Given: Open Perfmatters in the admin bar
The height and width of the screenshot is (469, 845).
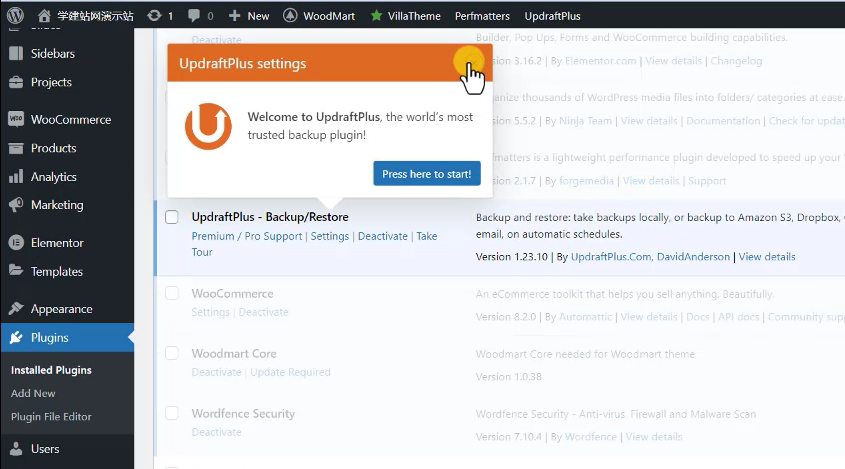Looking at the screenshot, I should pos(482,16).
